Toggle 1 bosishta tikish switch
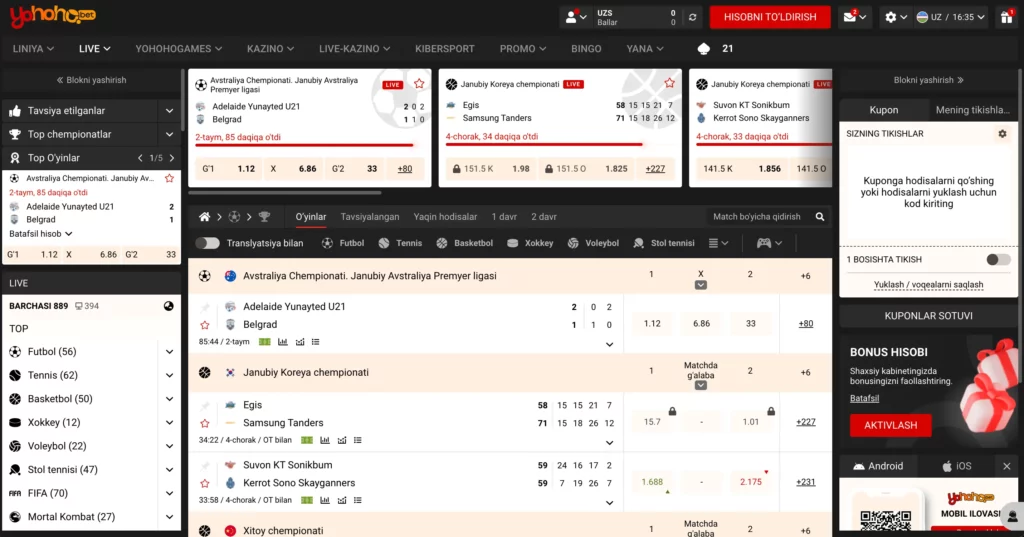This screenshot has height=537, width=1024. coord(999,259)
